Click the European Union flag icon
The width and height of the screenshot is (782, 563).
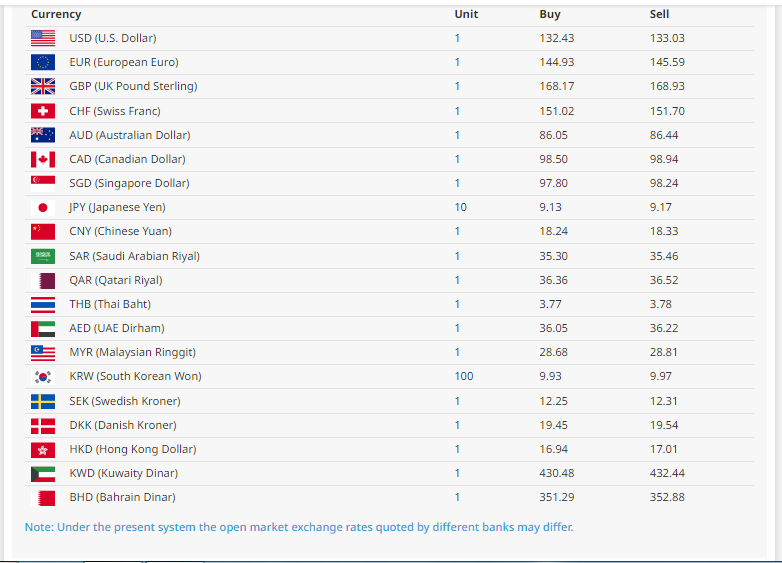43,62
